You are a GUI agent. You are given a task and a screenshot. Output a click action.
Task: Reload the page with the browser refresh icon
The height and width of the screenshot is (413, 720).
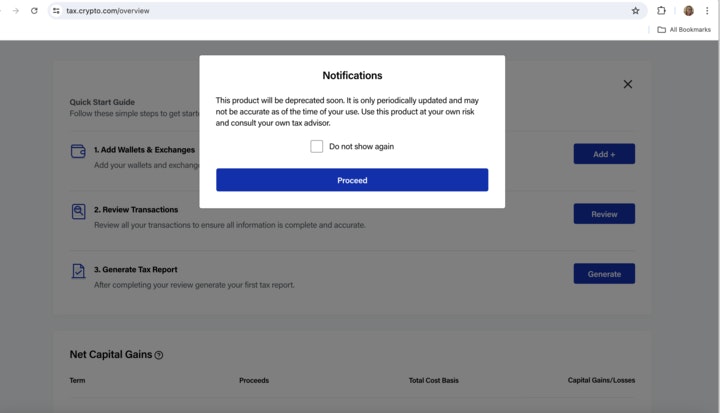pyautogui.click(x=34, y=11)
